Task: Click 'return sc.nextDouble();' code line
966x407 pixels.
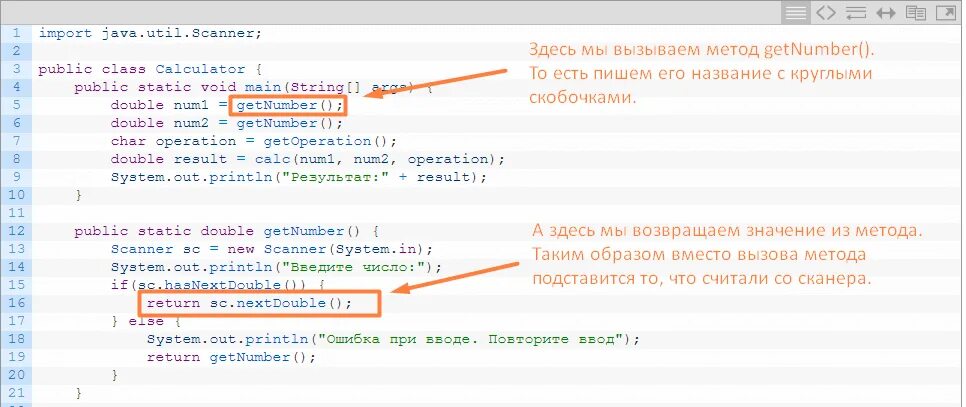Action: click(249, 303)
